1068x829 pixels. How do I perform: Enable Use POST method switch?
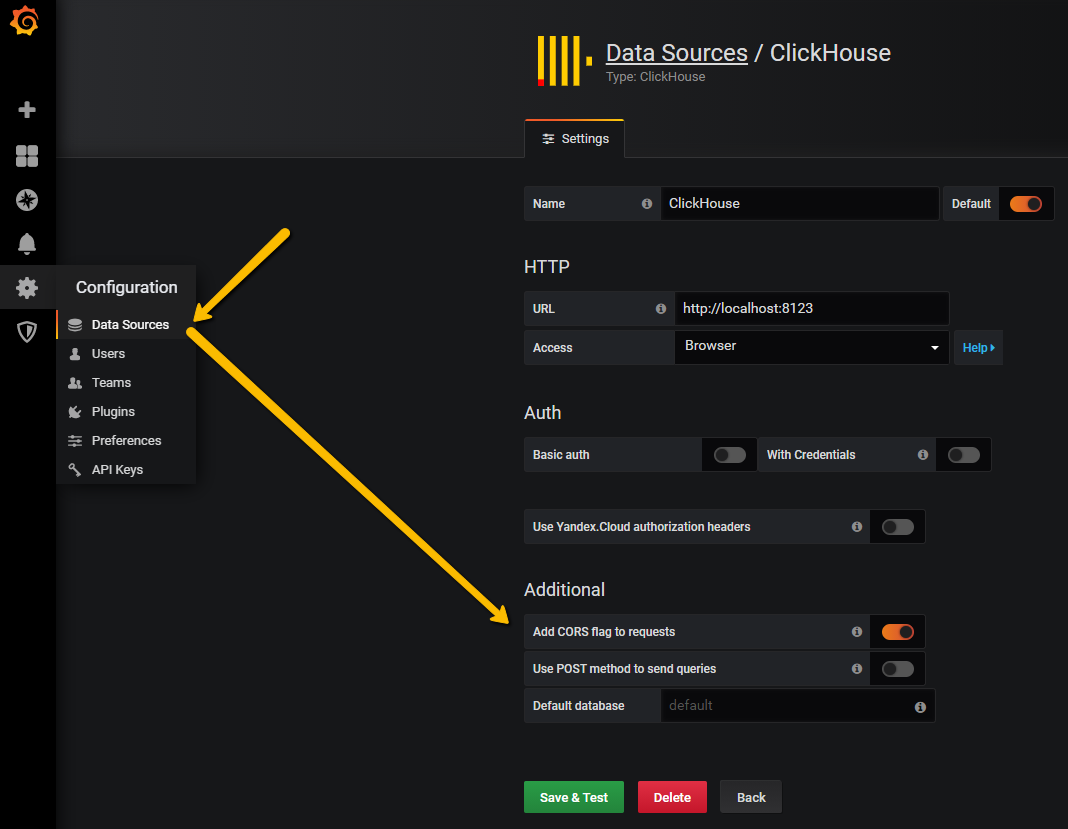pyautogui.click(x=898, y=668)
